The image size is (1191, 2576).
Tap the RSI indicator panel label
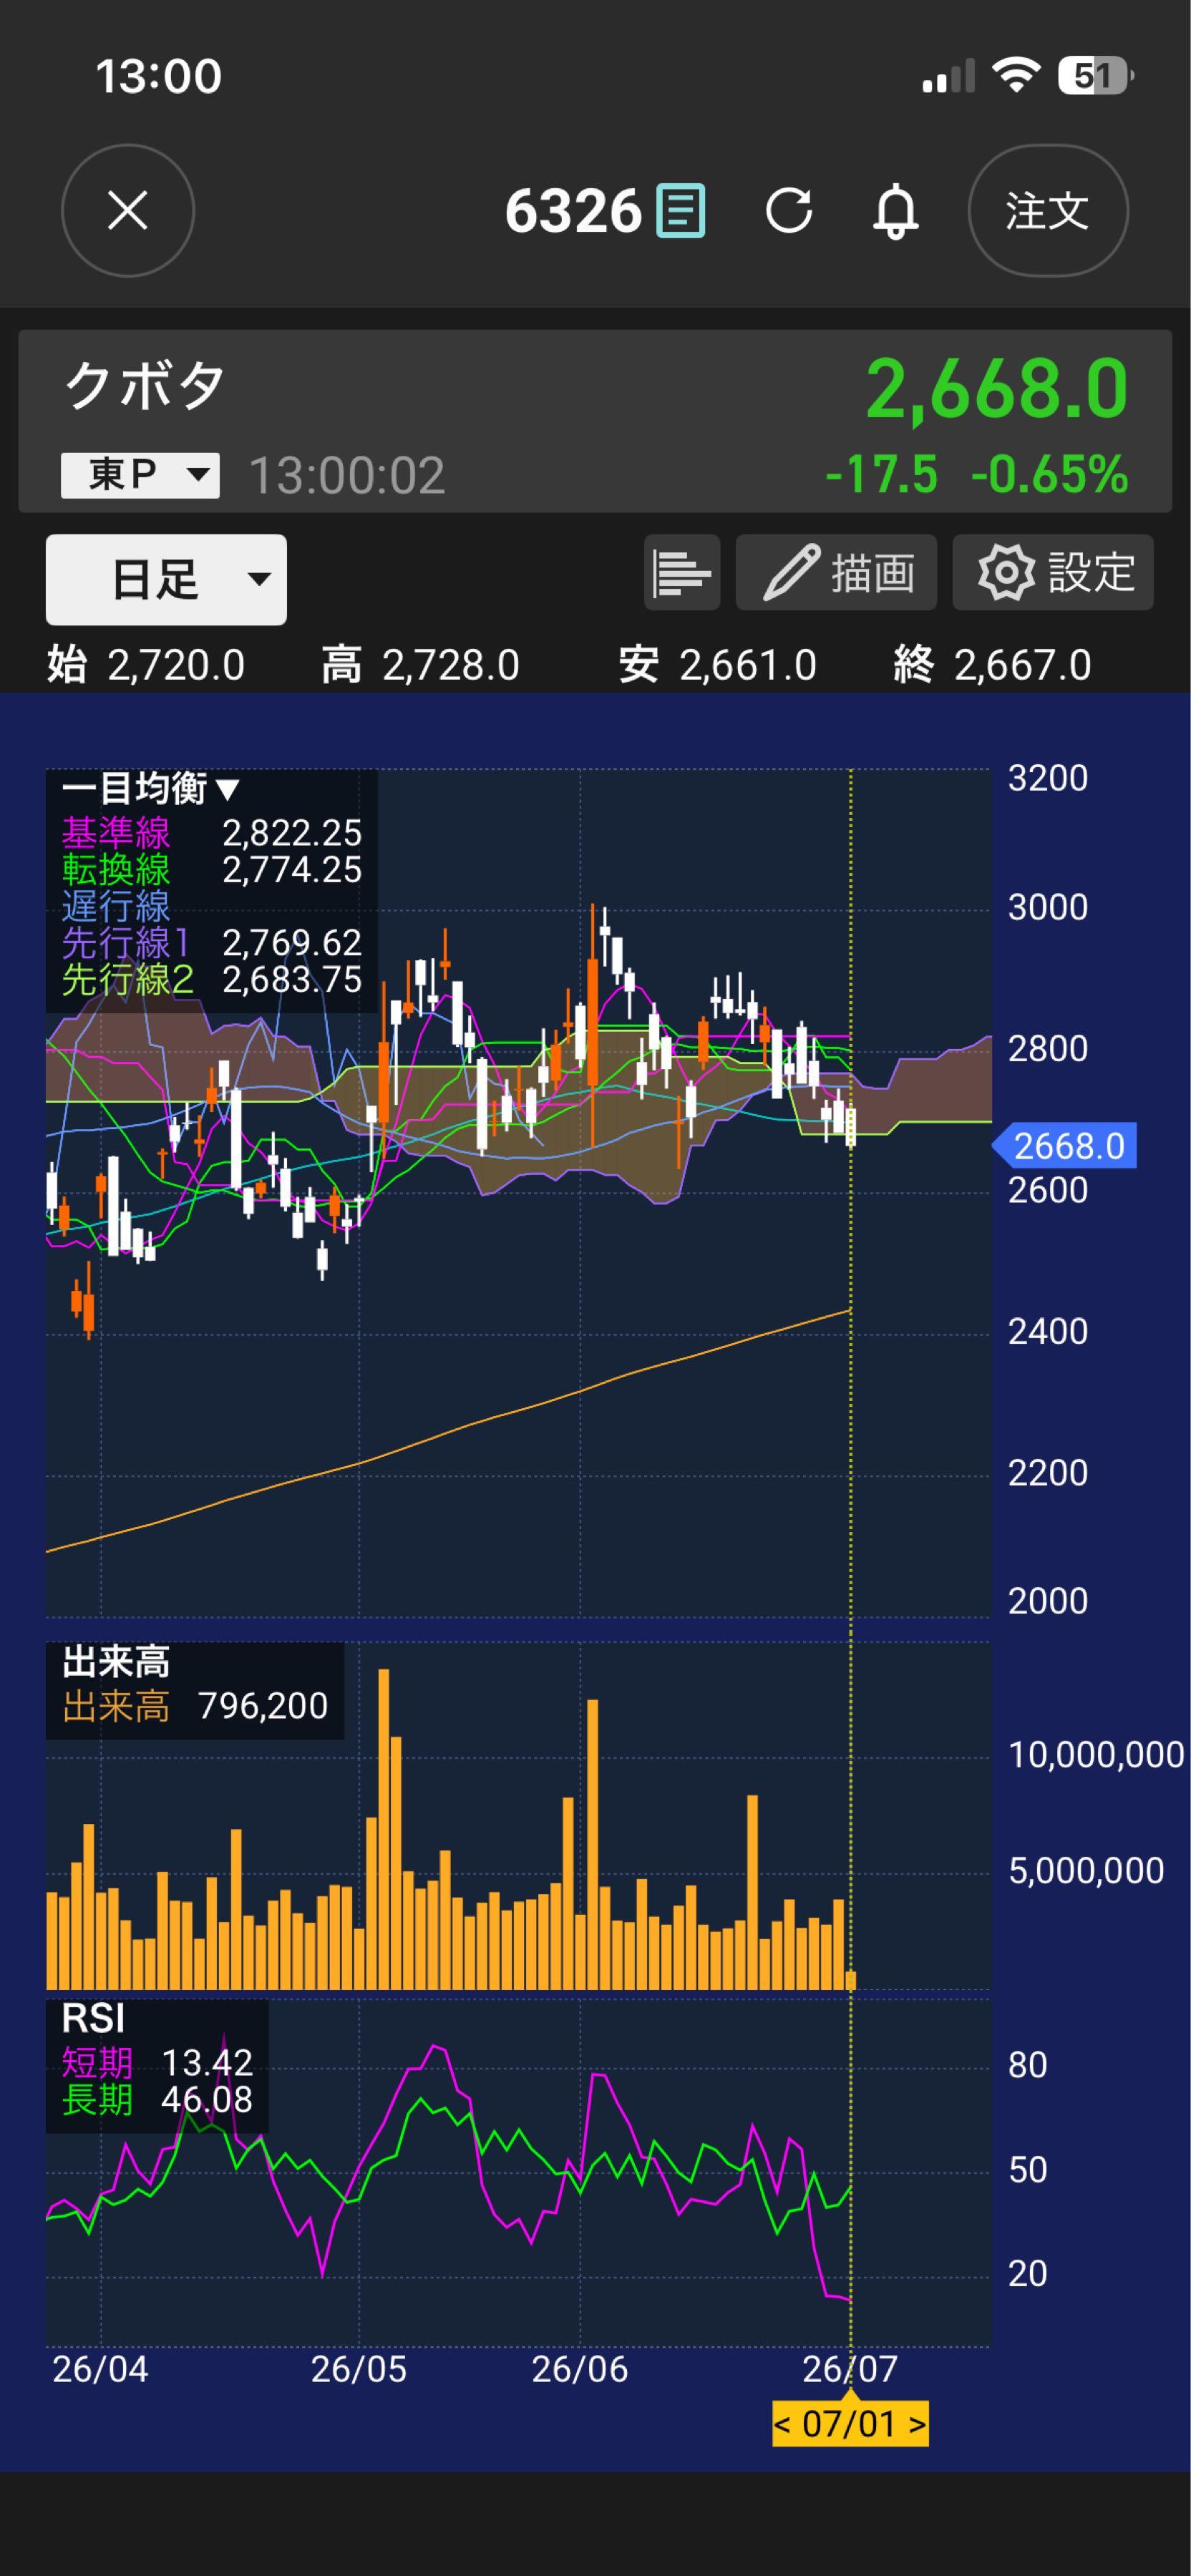(x=93, y=2019)
